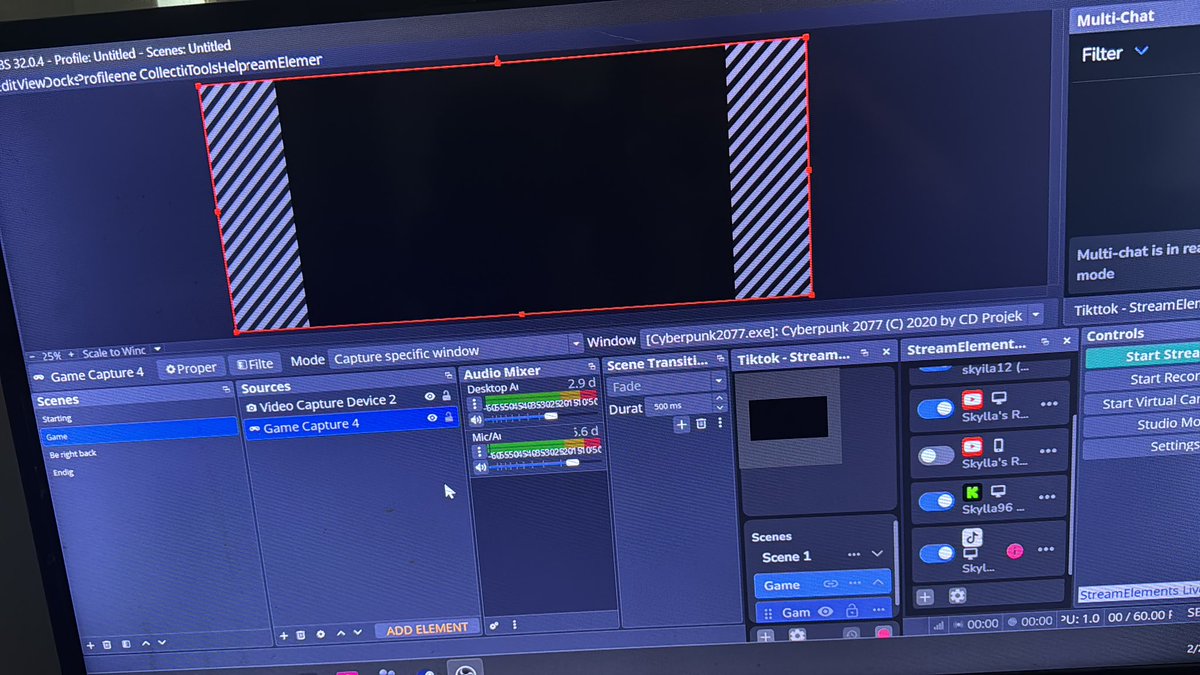This screenshot has width=1200, height=675.
Task: Mute Mic/Aux speaker icon
Action: click(x=480, y=467)
